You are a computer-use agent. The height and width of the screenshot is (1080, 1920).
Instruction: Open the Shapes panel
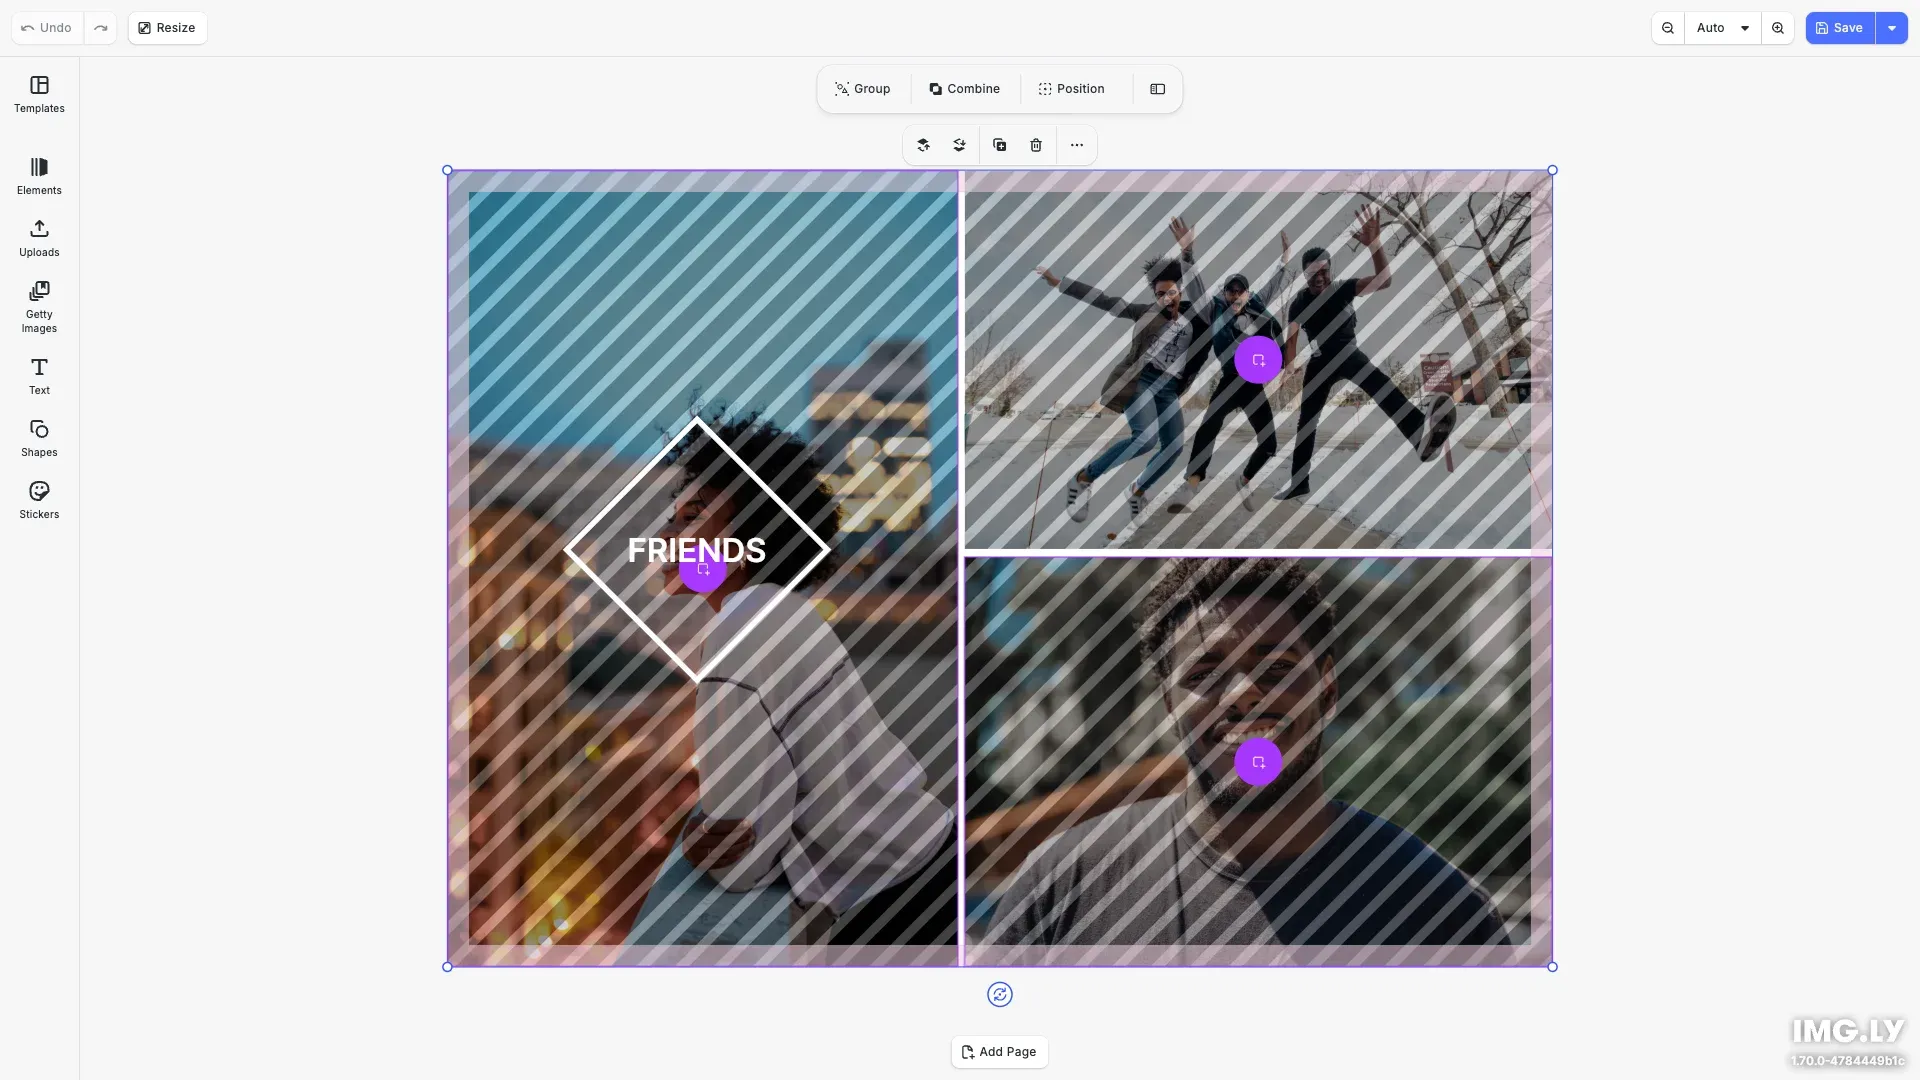(39, 437)
